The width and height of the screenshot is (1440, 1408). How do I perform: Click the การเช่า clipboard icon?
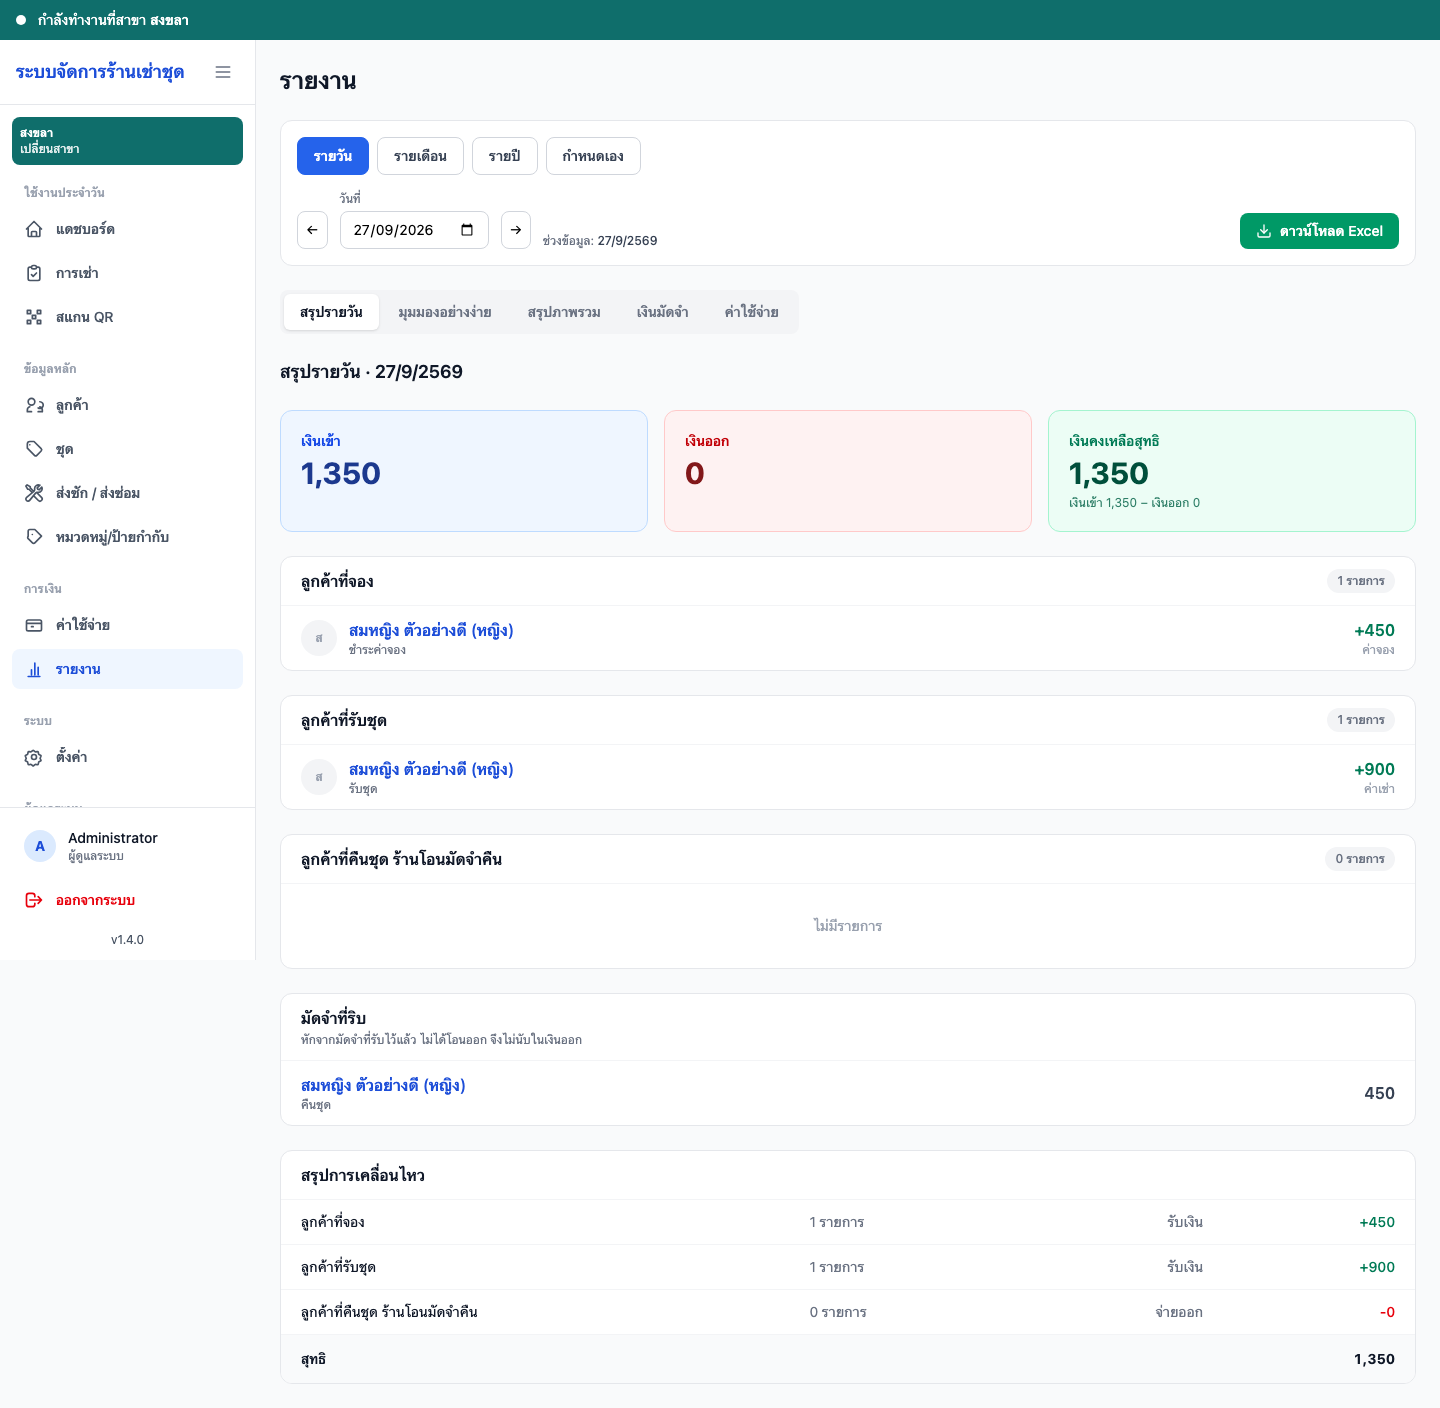coord(34,273)
